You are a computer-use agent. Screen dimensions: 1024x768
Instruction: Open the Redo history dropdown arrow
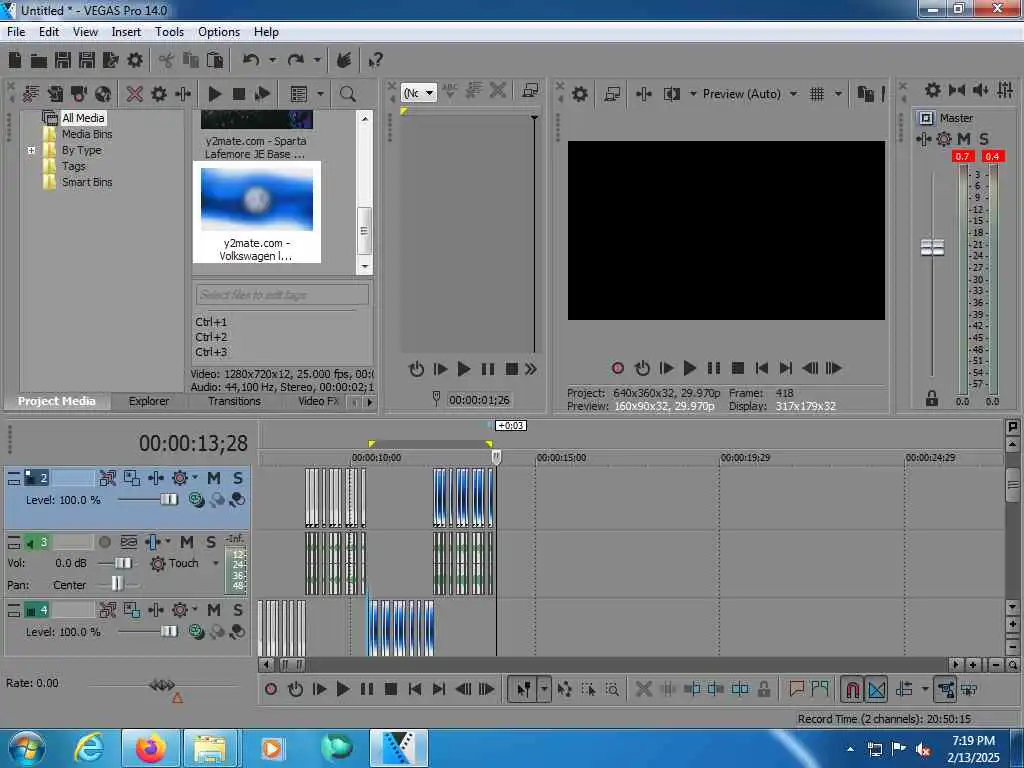point(317,61)
